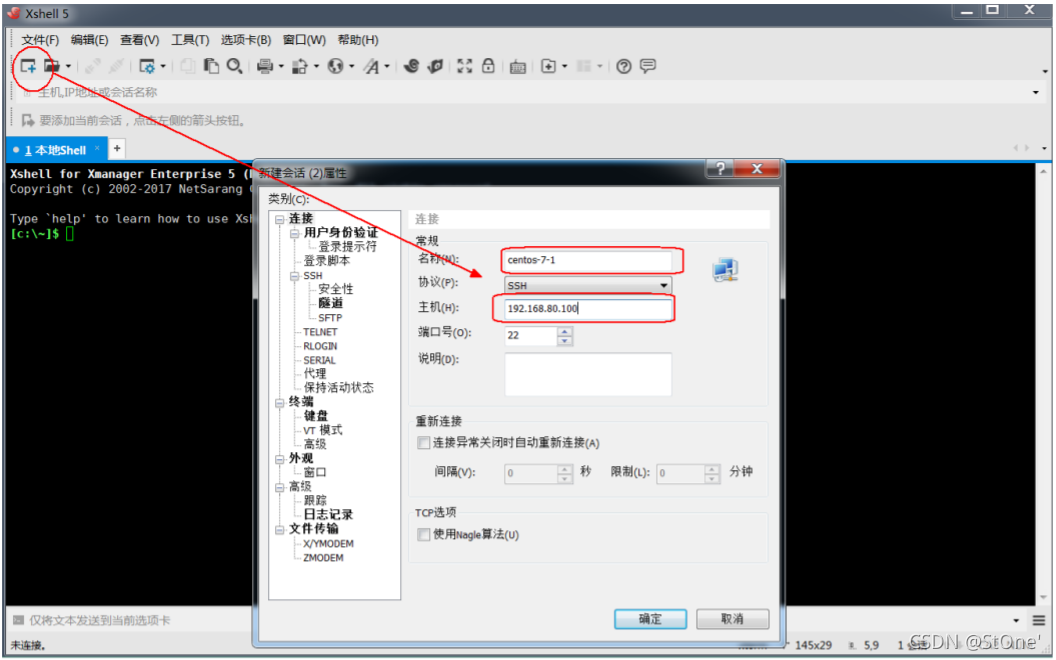Click the 取消 button
This screenshot has height=660, width=1056.
(x=732, y=619)
